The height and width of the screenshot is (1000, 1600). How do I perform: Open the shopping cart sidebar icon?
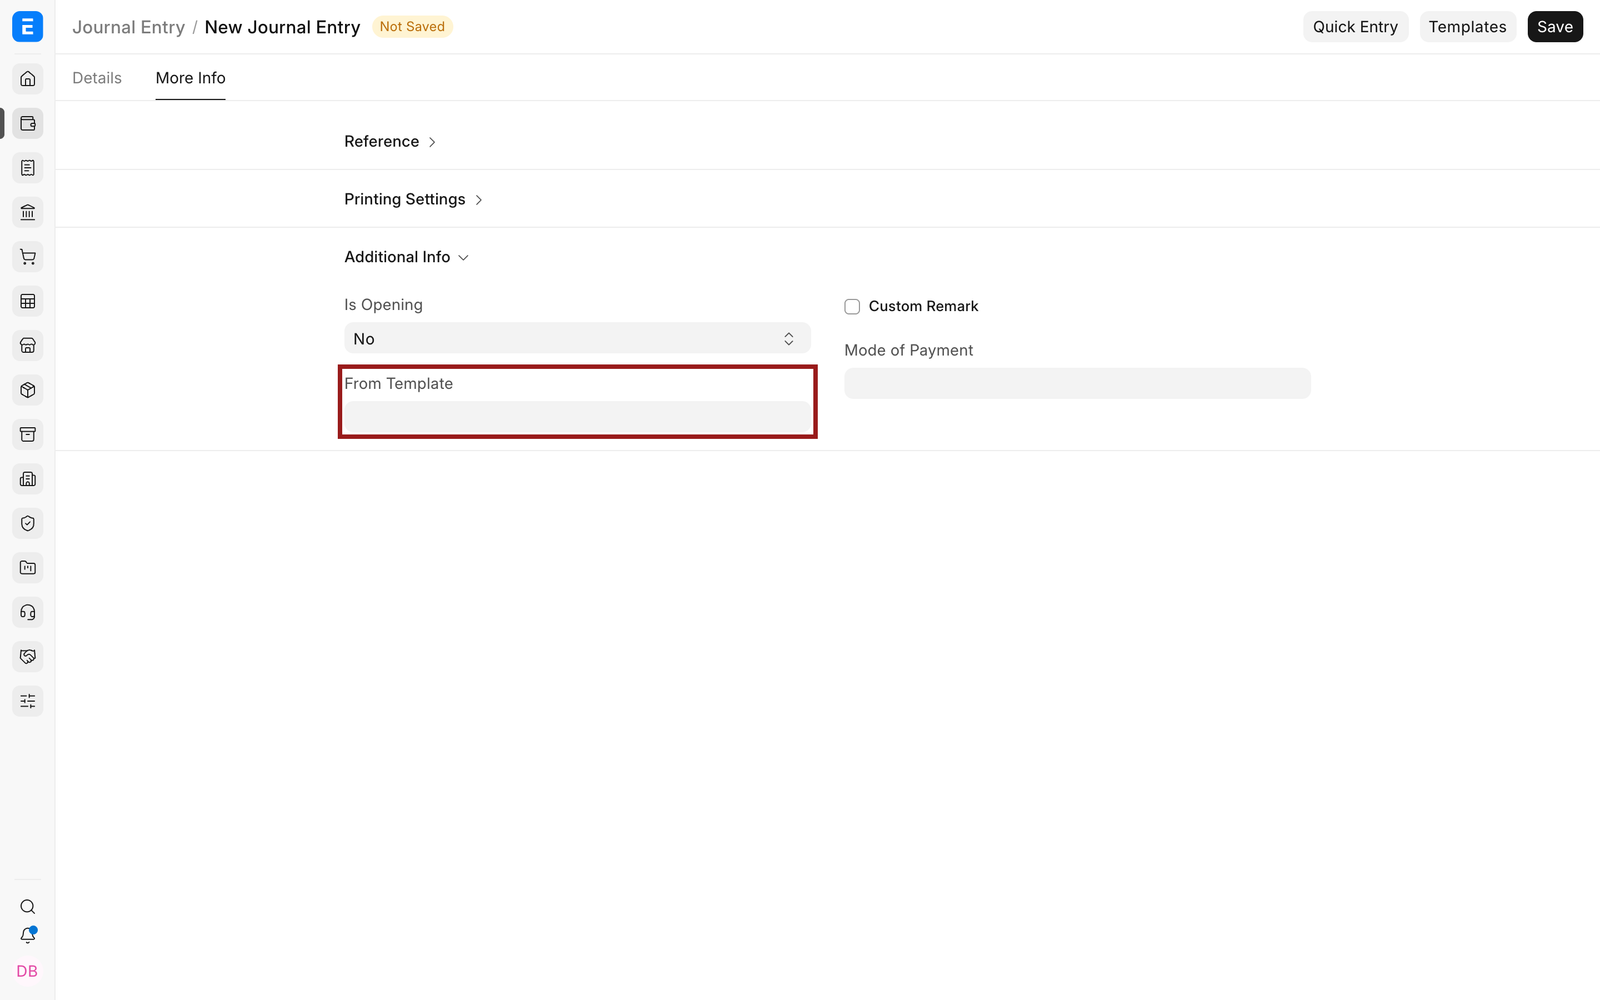pyautogui.click(x=28, y=257)
